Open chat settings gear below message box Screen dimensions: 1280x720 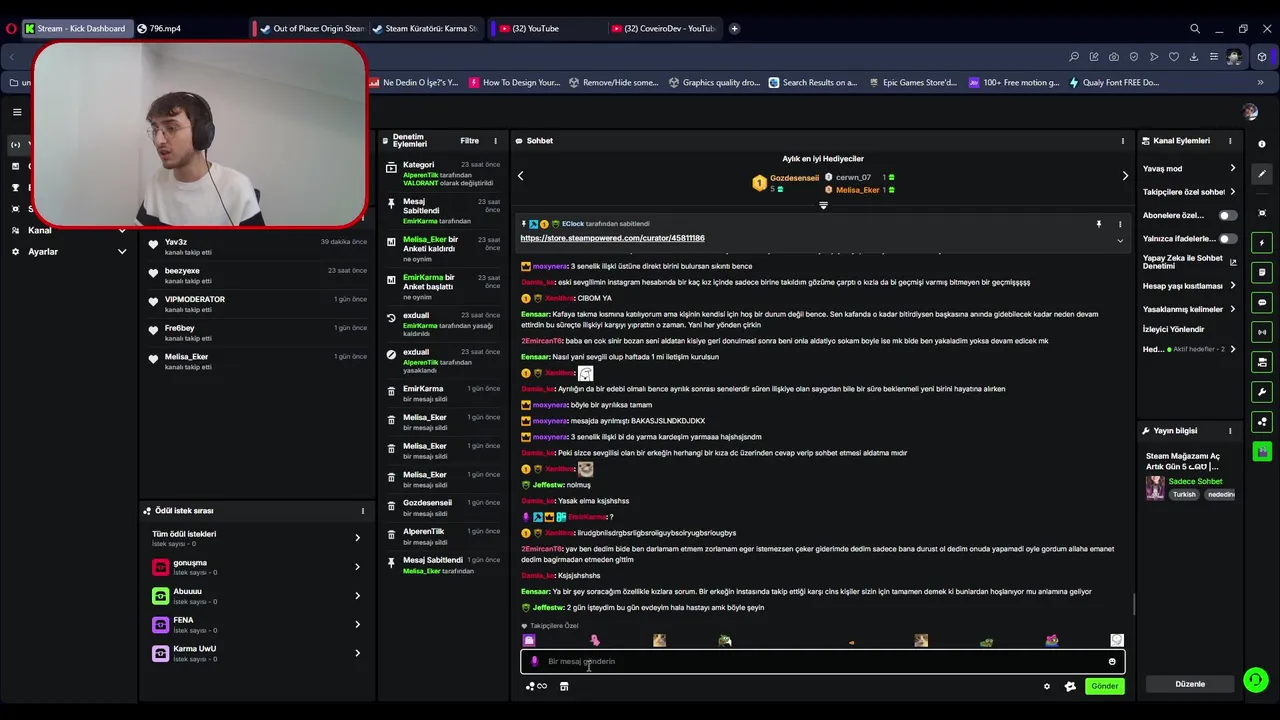click(x=1047, y=686)
